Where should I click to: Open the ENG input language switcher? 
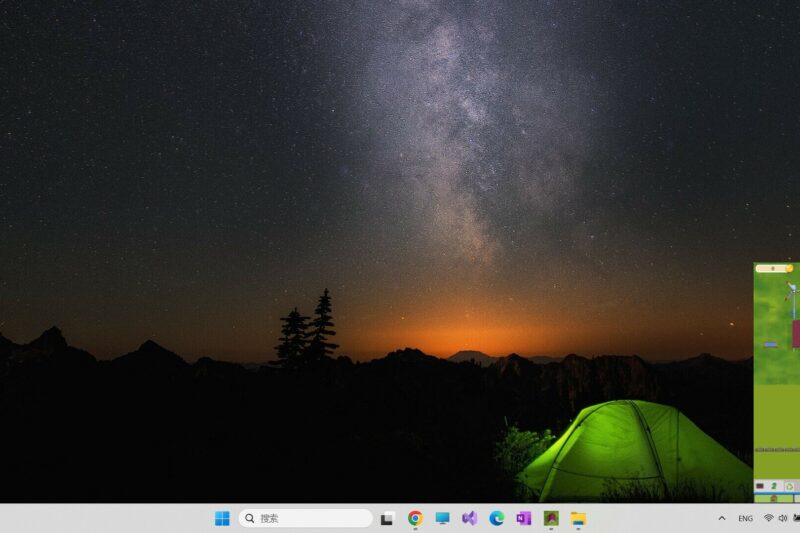pyautogui.click(x=745, y=518)
